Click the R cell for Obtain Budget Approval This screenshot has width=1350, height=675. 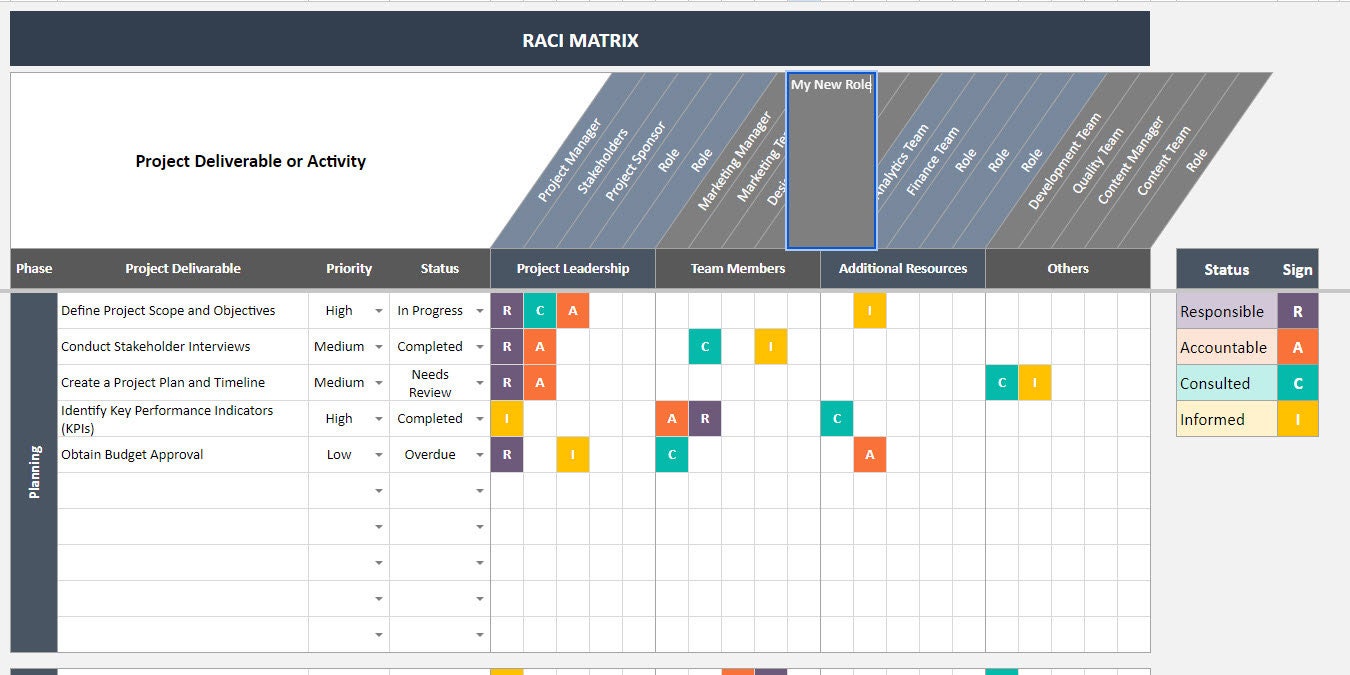click(x=507, y=455)
